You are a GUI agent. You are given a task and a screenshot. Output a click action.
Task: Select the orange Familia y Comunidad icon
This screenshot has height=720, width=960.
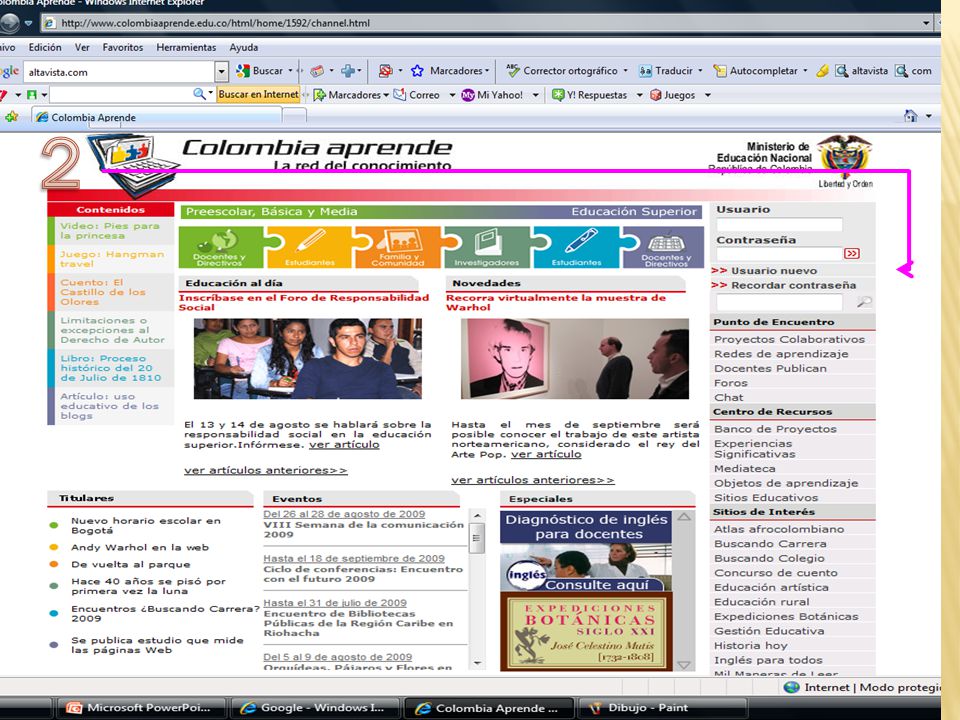pos(398,247)
